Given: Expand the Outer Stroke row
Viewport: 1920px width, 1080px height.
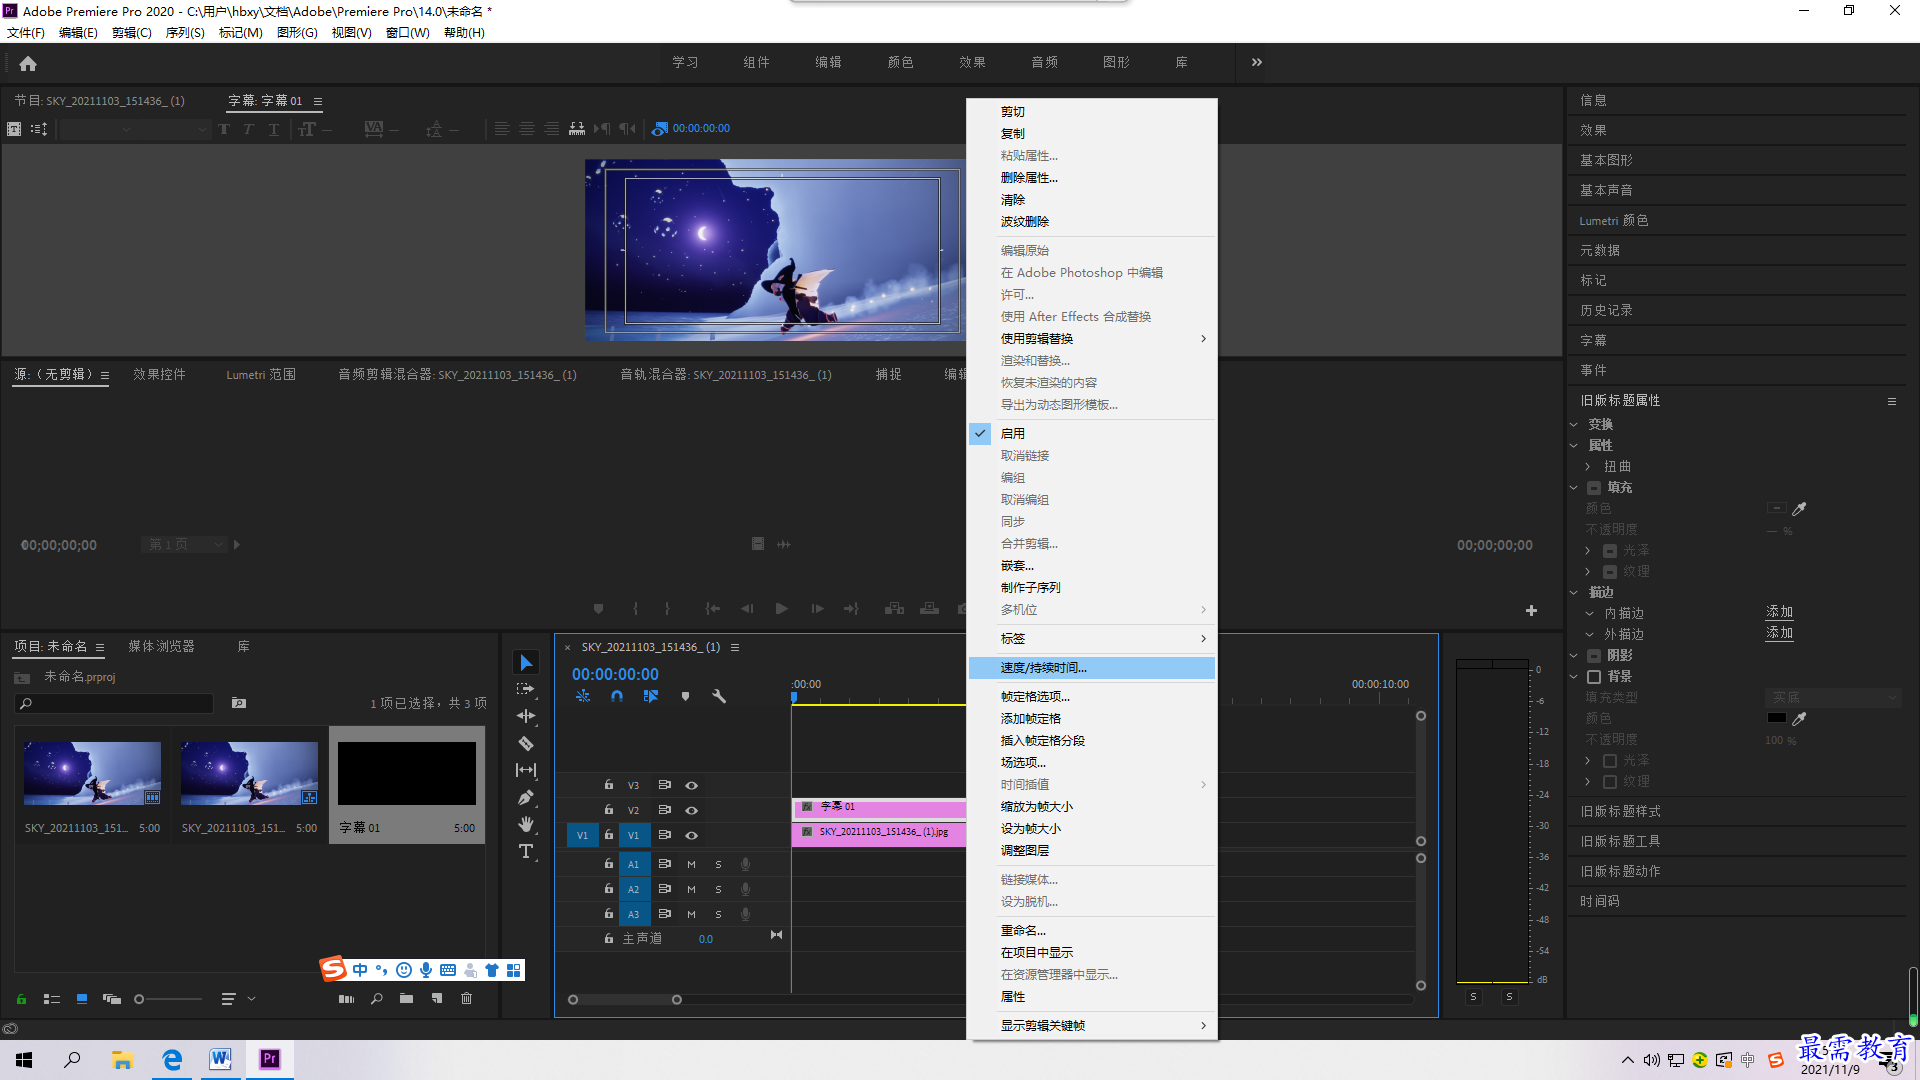Looking at the screenshot, I should pyautogui.click(x=1589, y=635).
